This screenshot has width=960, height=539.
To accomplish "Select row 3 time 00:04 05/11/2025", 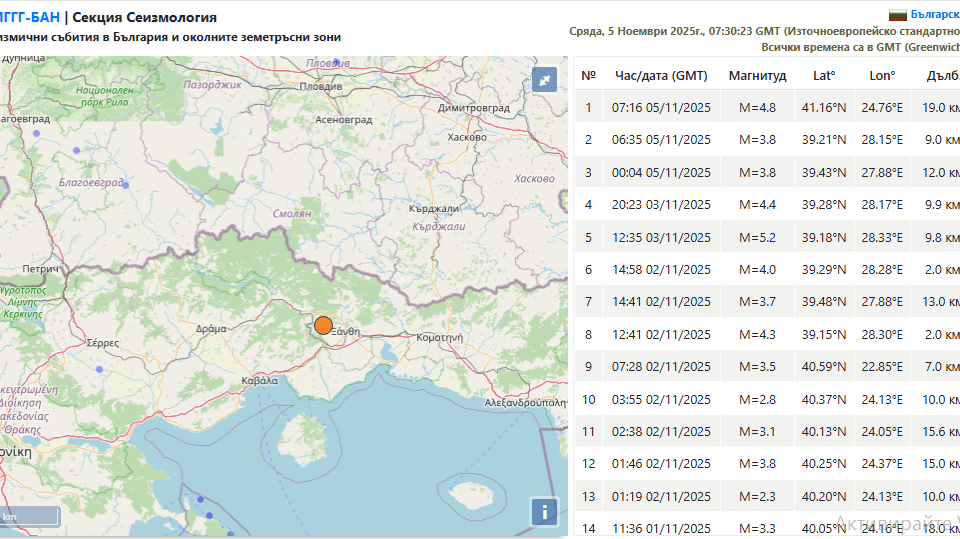I will tap(661, 173).
